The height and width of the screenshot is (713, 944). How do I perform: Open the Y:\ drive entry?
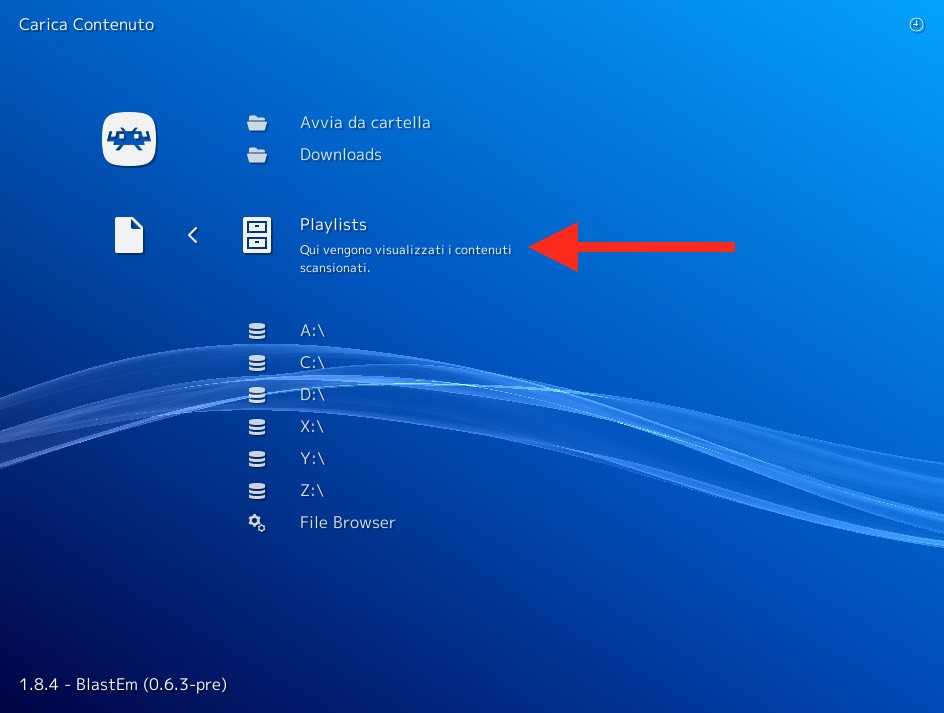tap(312, 458)
